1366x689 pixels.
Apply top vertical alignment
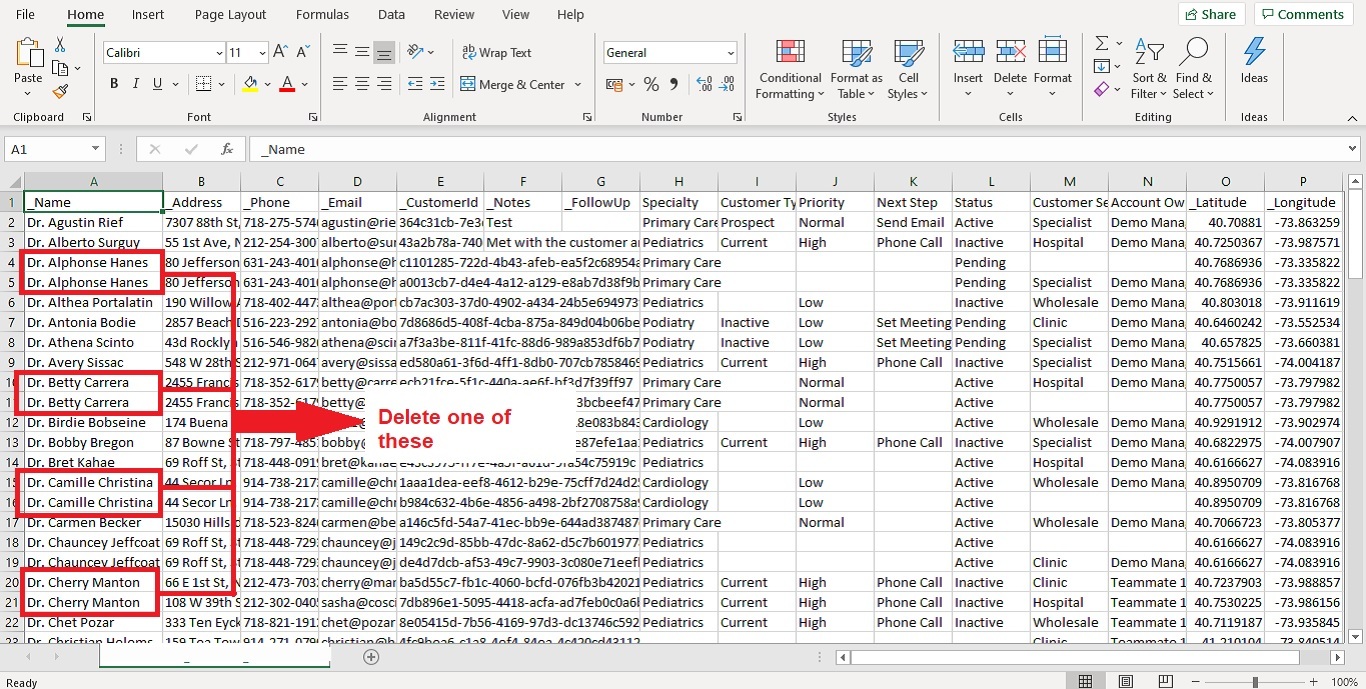340,52
